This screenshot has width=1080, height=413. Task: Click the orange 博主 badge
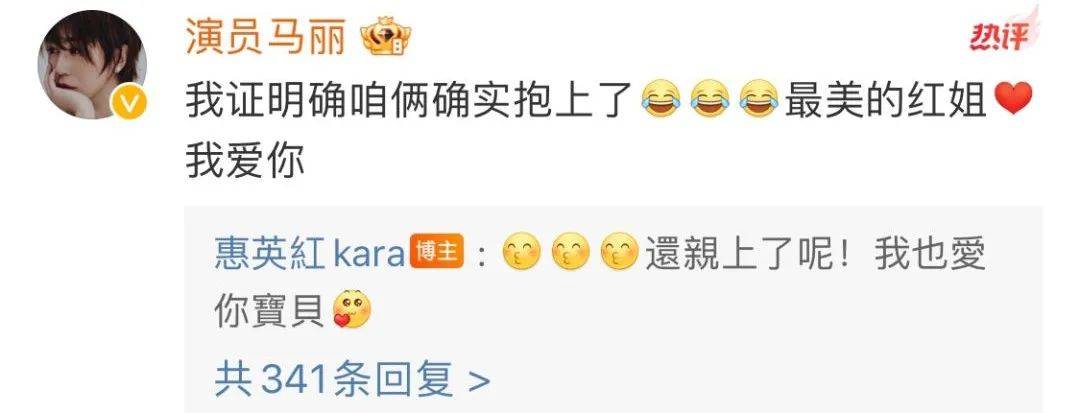pyautogui.click(x=436, y=255)
